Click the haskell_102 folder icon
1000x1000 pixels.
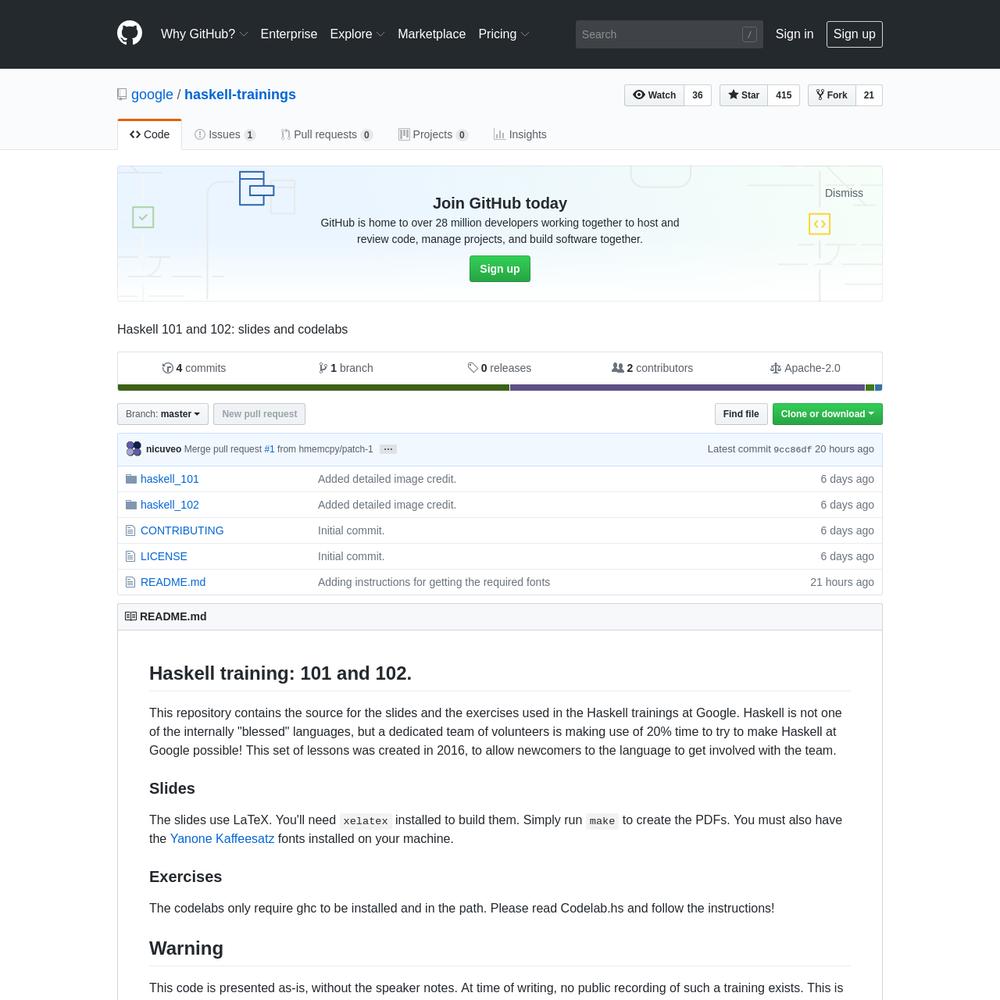[131, 504]
